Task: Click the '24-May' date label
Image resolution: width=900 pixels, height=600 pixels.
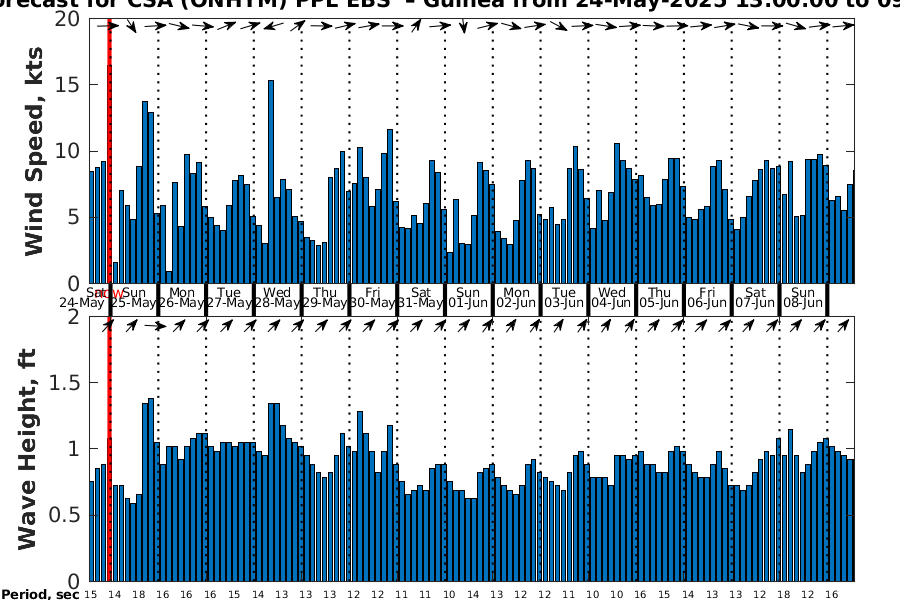Action: pos(82,303)
